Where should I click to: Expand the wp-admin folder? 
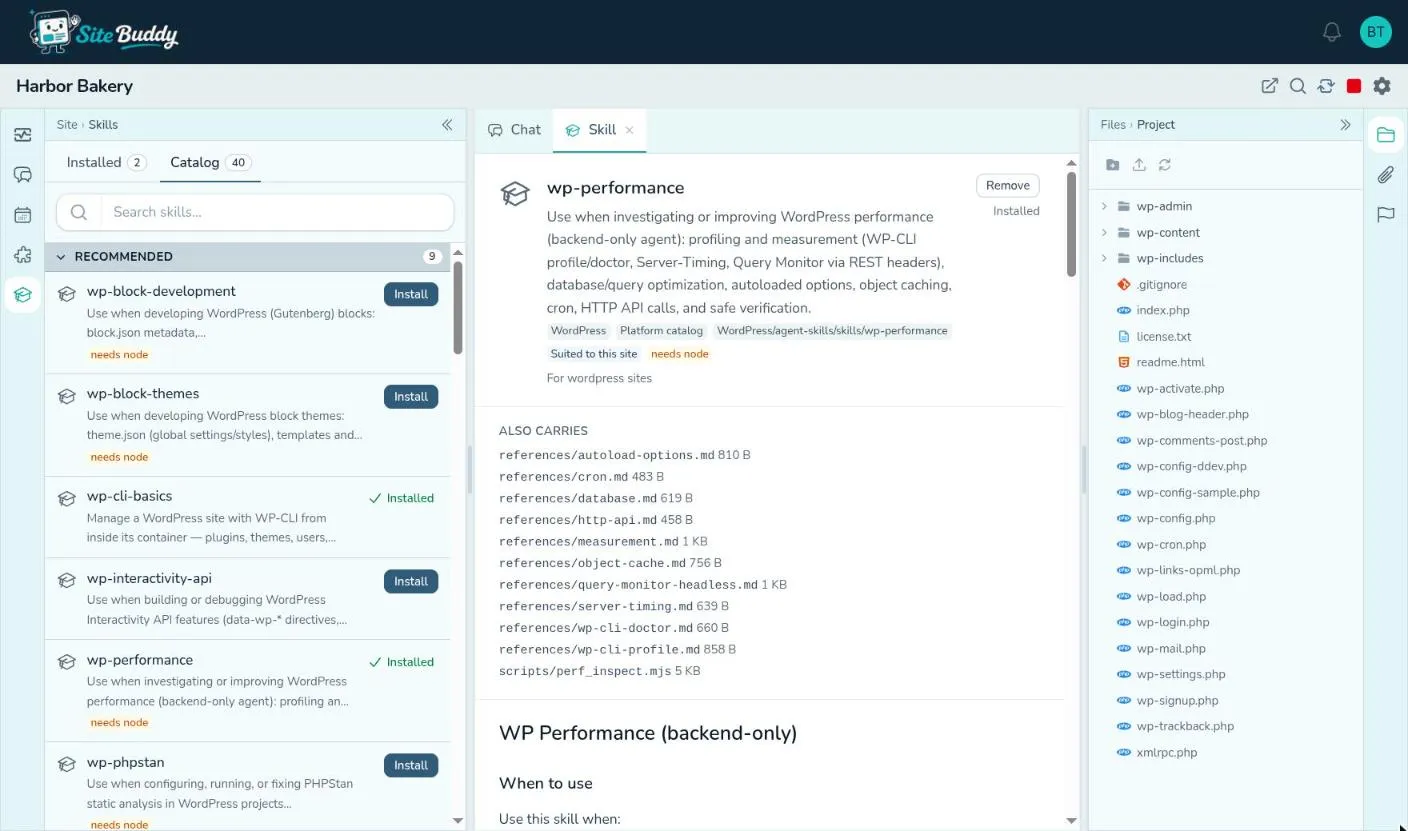coord(1104,206)
